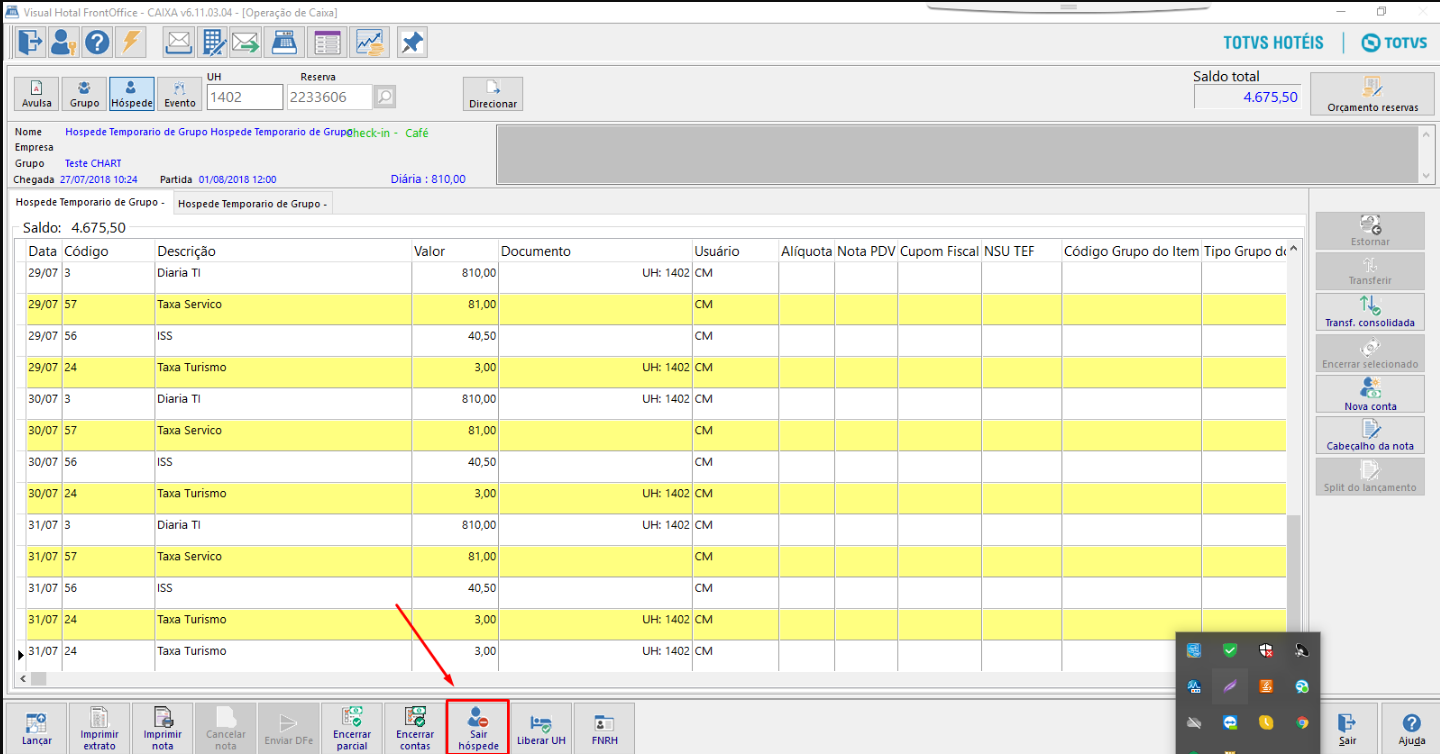Click the Windows Defender shield with red X

(x=1266, y=650)
